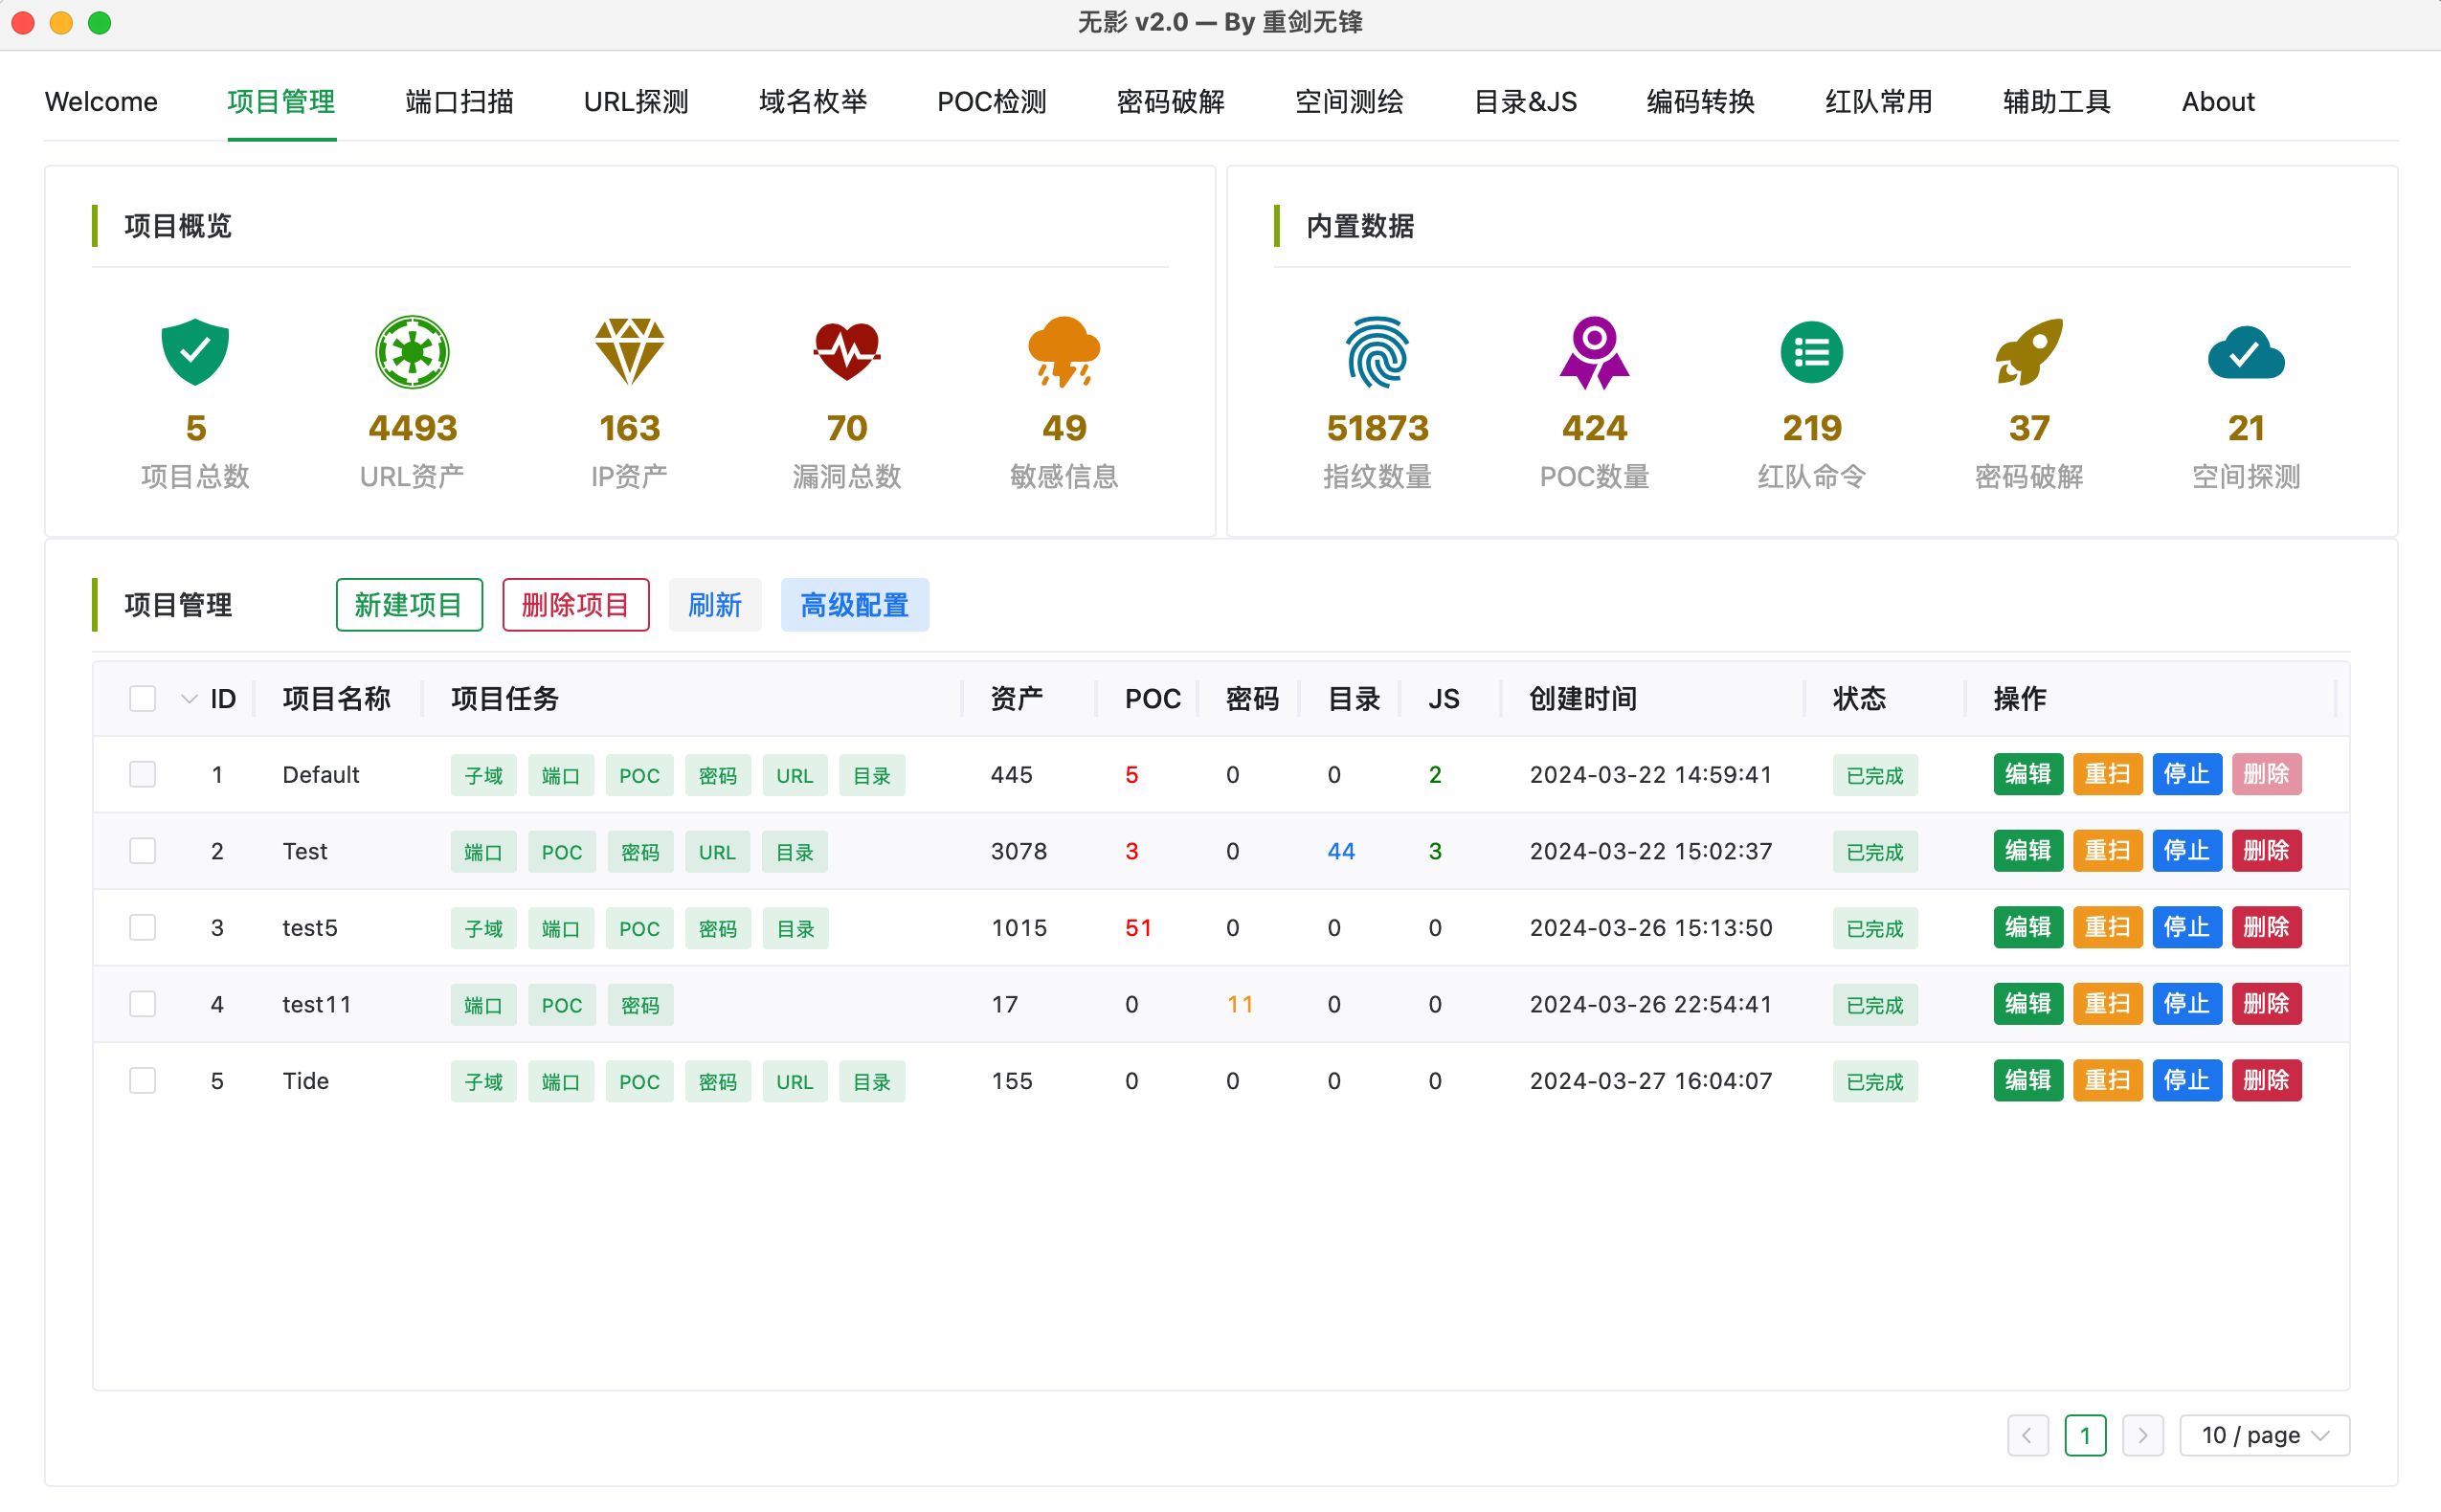Open the 10 / page size dropdown
The image size is (2441, 1512).
2264,1435
